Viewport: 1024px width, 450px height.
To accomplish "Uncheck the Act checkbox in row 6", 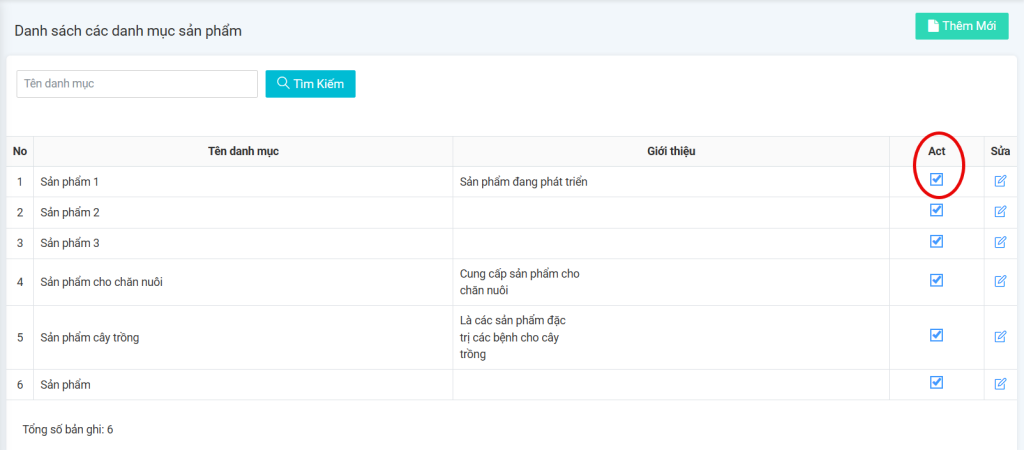I will (937, 382).
